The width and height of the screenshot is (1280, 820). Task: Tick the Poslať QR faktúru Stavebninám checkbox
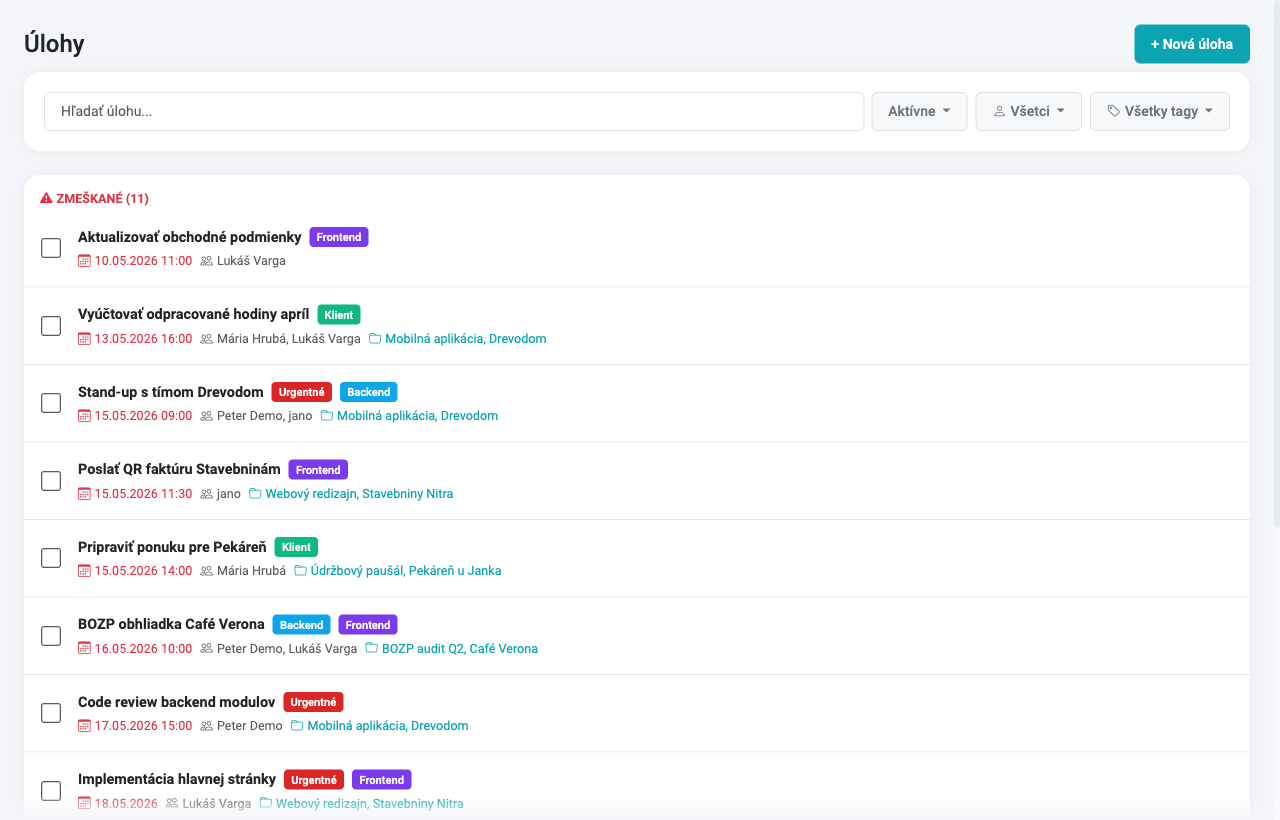pos(51,481)
